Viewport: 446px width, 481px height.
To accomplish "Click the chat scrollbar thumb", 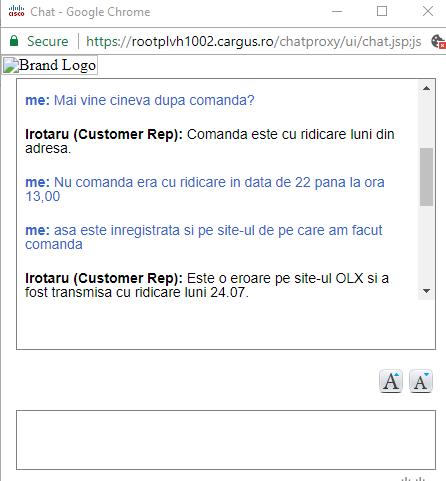I will 426,177.
